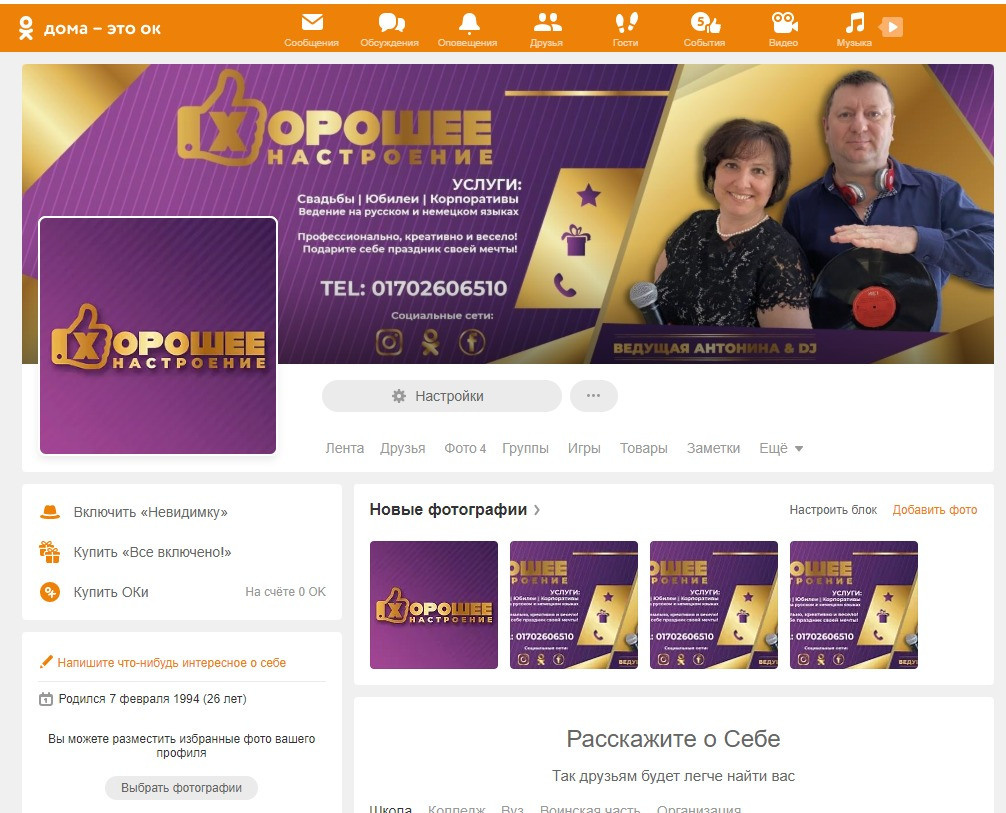The width and height of the screenshot is (1006, 813).
Task: Click Купить ОКи link
Action: [110, 592]
